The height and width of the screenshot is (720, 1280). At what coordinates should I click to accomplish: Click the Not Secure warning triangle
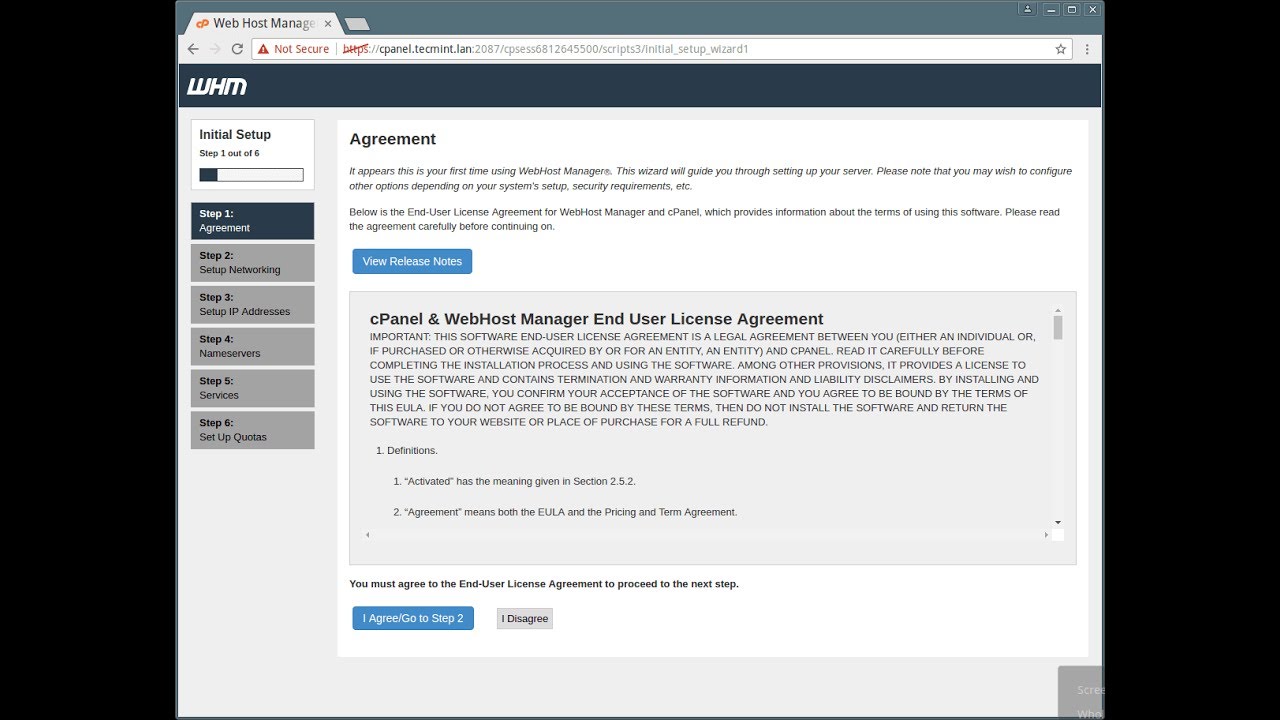click(263, 48)
